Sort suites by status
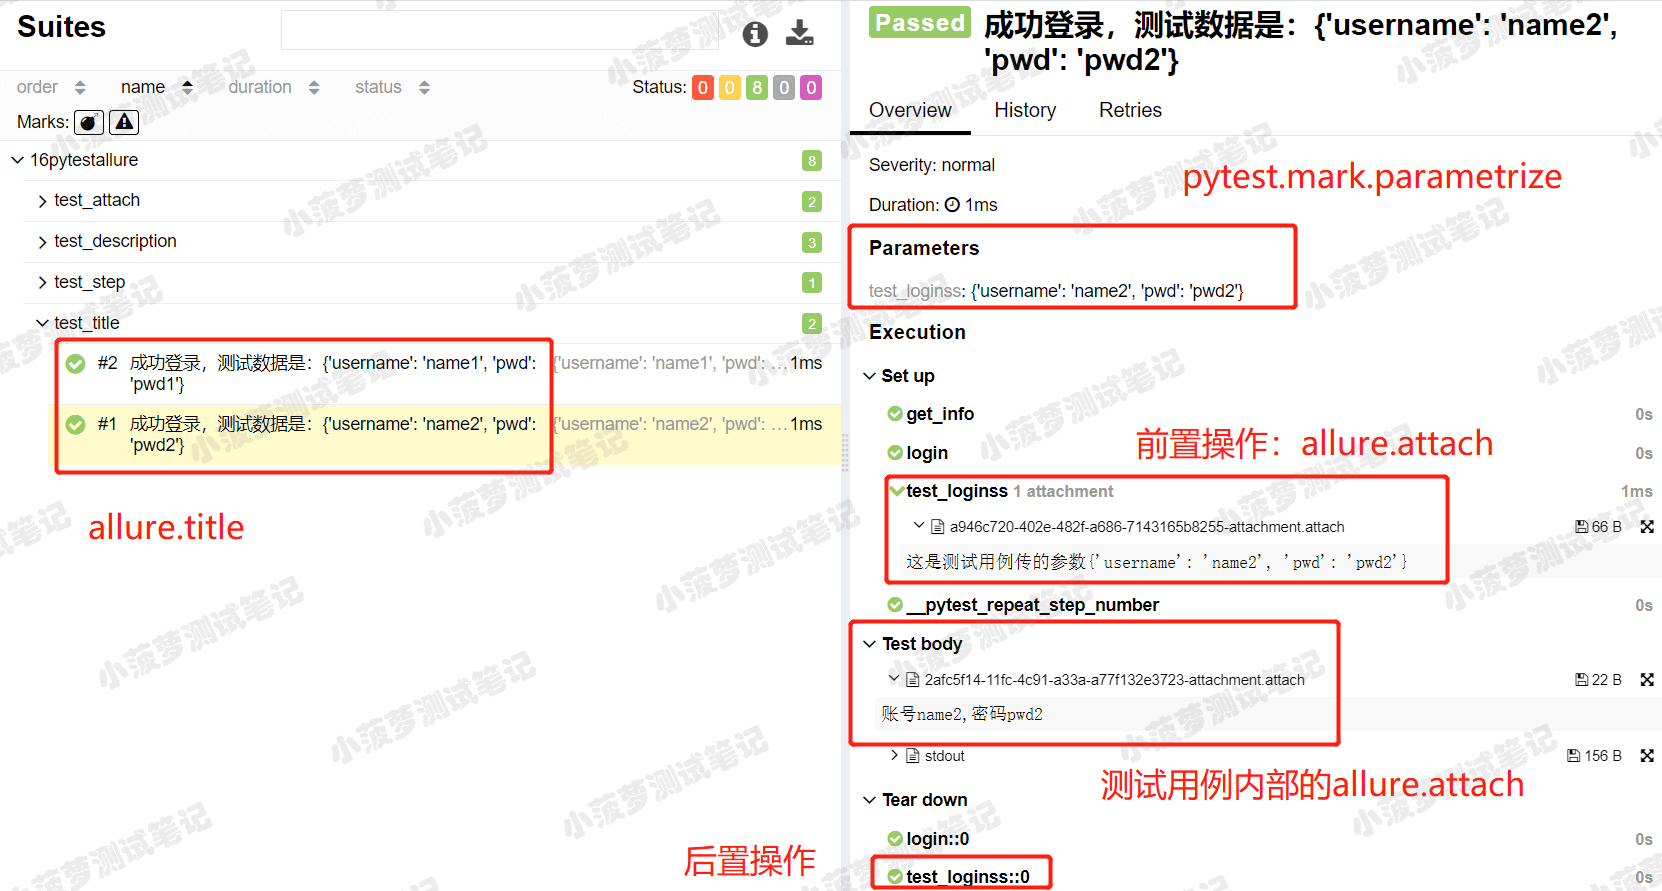Screen dimensions: 1662x891 (392, 87)
